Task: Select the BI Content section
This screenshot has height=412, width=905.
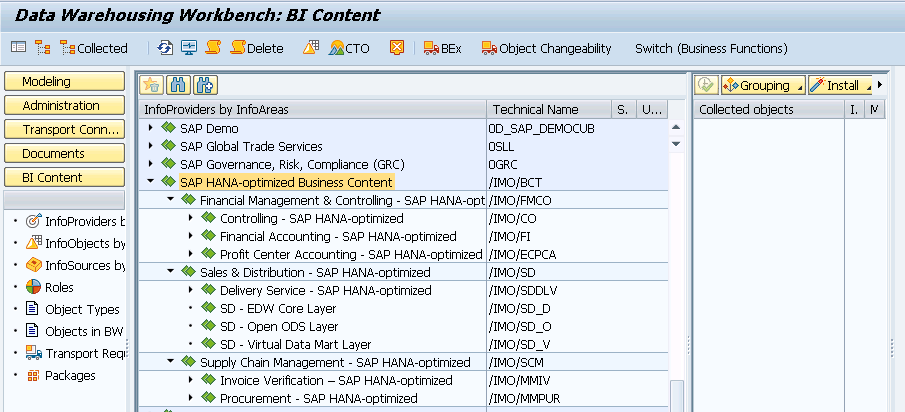Action: click(64, 177)
